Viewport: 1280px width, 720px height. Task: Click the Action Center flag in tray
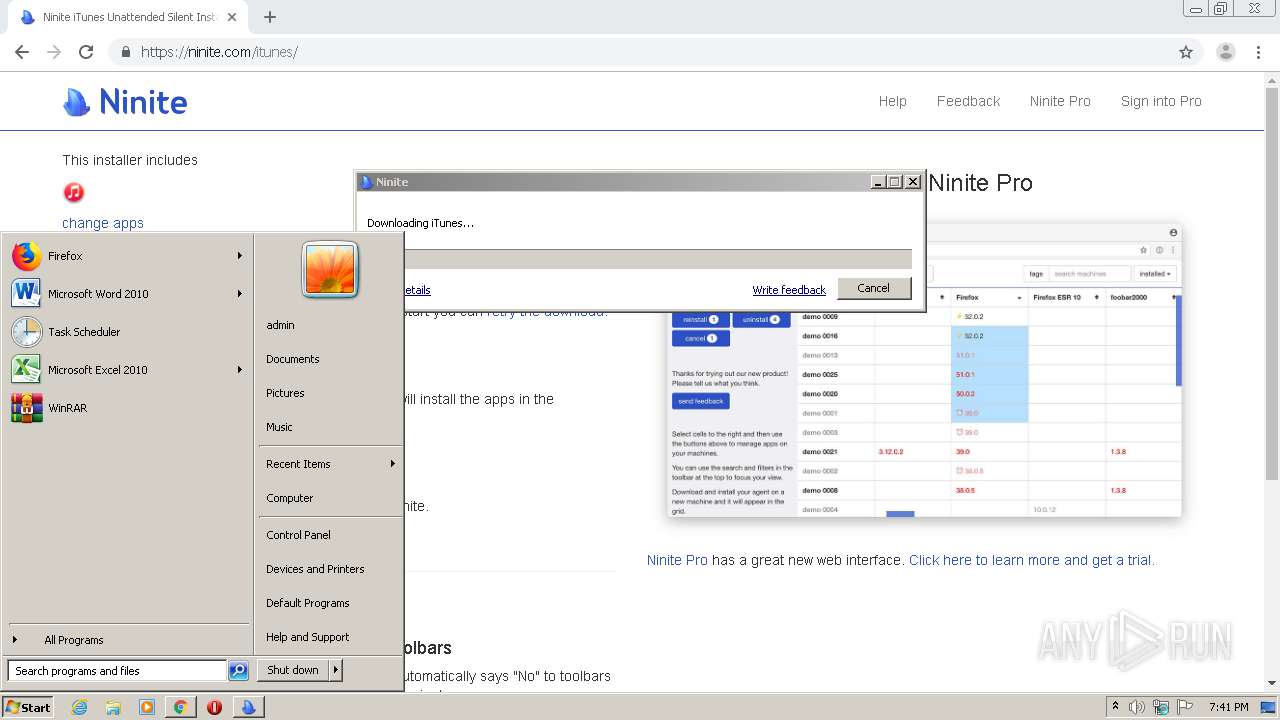pos(1185,707)
